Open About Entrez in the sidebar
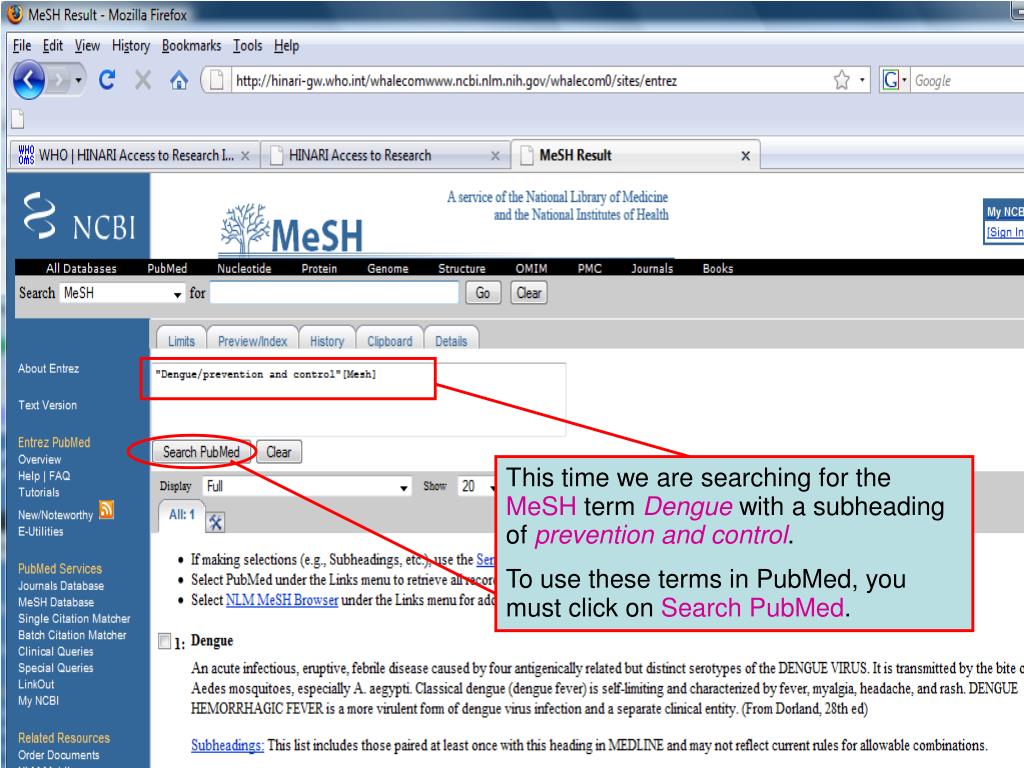Image resolution: width=1024 pixels, height=768 pixels. click(x=48, y=368)
